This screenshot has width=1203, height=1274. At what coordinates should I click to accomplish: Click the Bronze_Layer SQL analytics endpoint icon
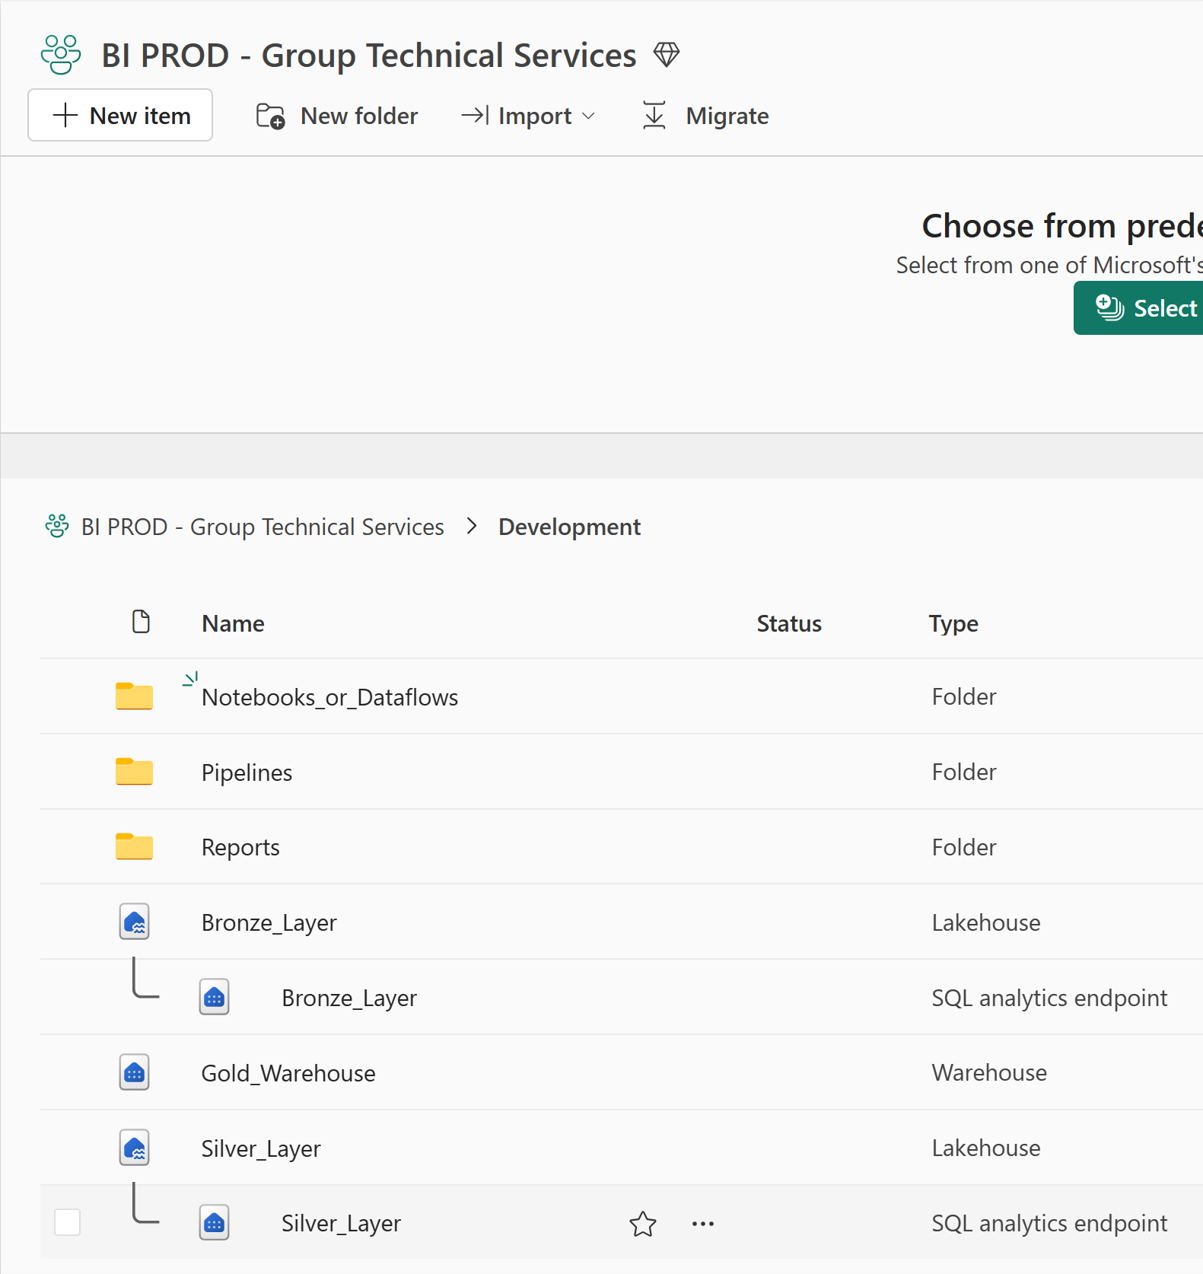214,997
